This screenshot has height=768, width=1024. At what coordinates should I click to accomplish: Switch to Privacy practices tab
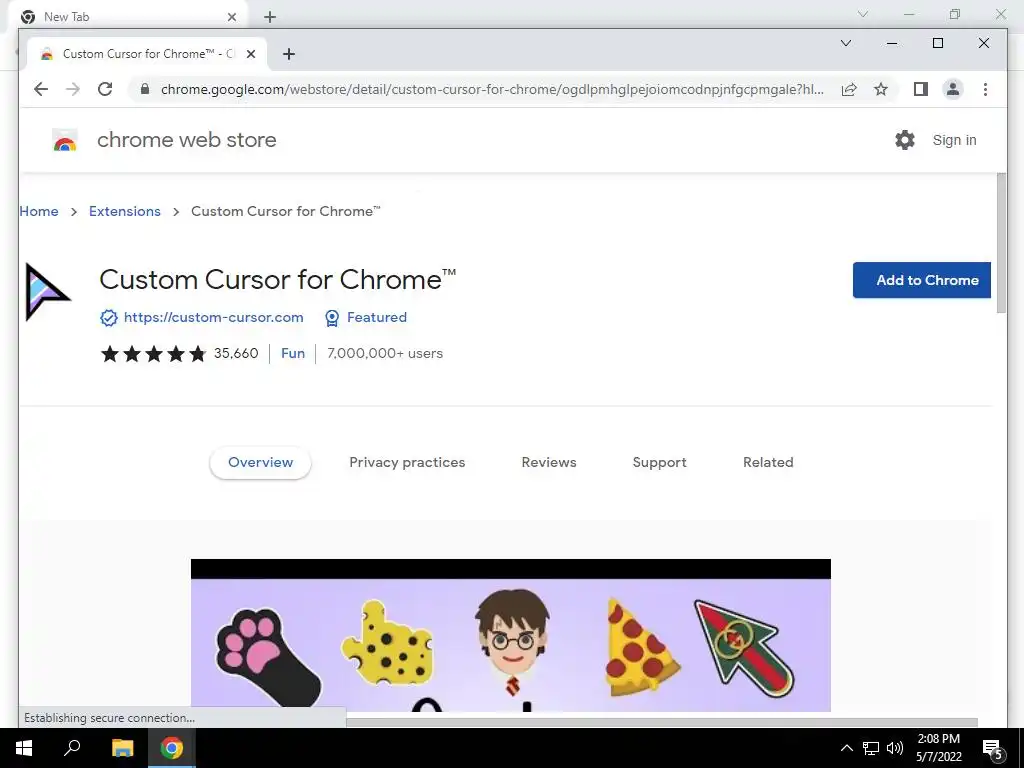point(407,462)
